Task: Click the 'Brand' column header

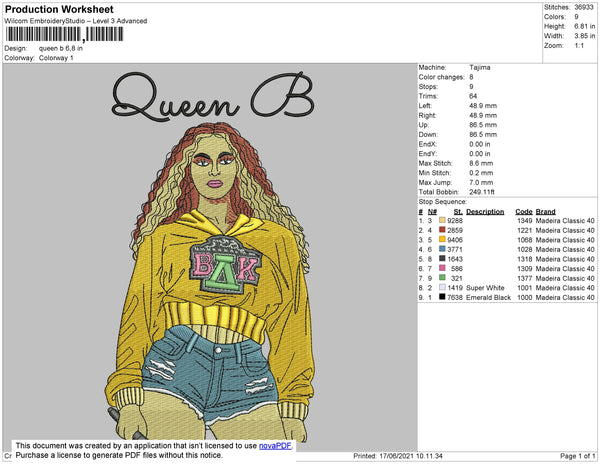Action: click(x=545, y=212)
